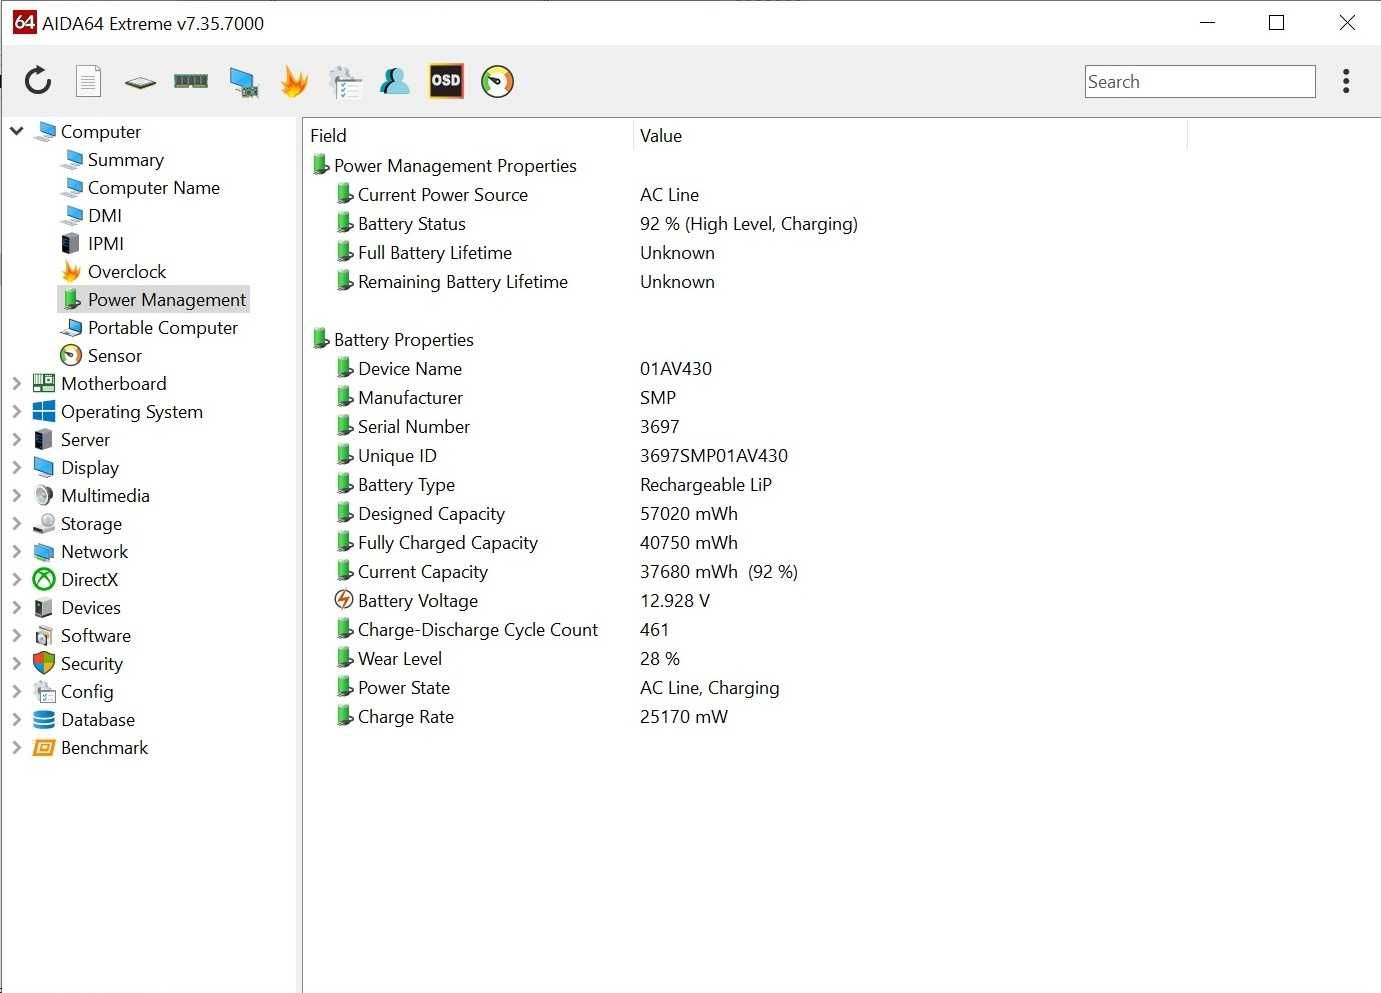Select the Wear Level row
This screenshot has width=1381, height=993.
tap(400, 658)
